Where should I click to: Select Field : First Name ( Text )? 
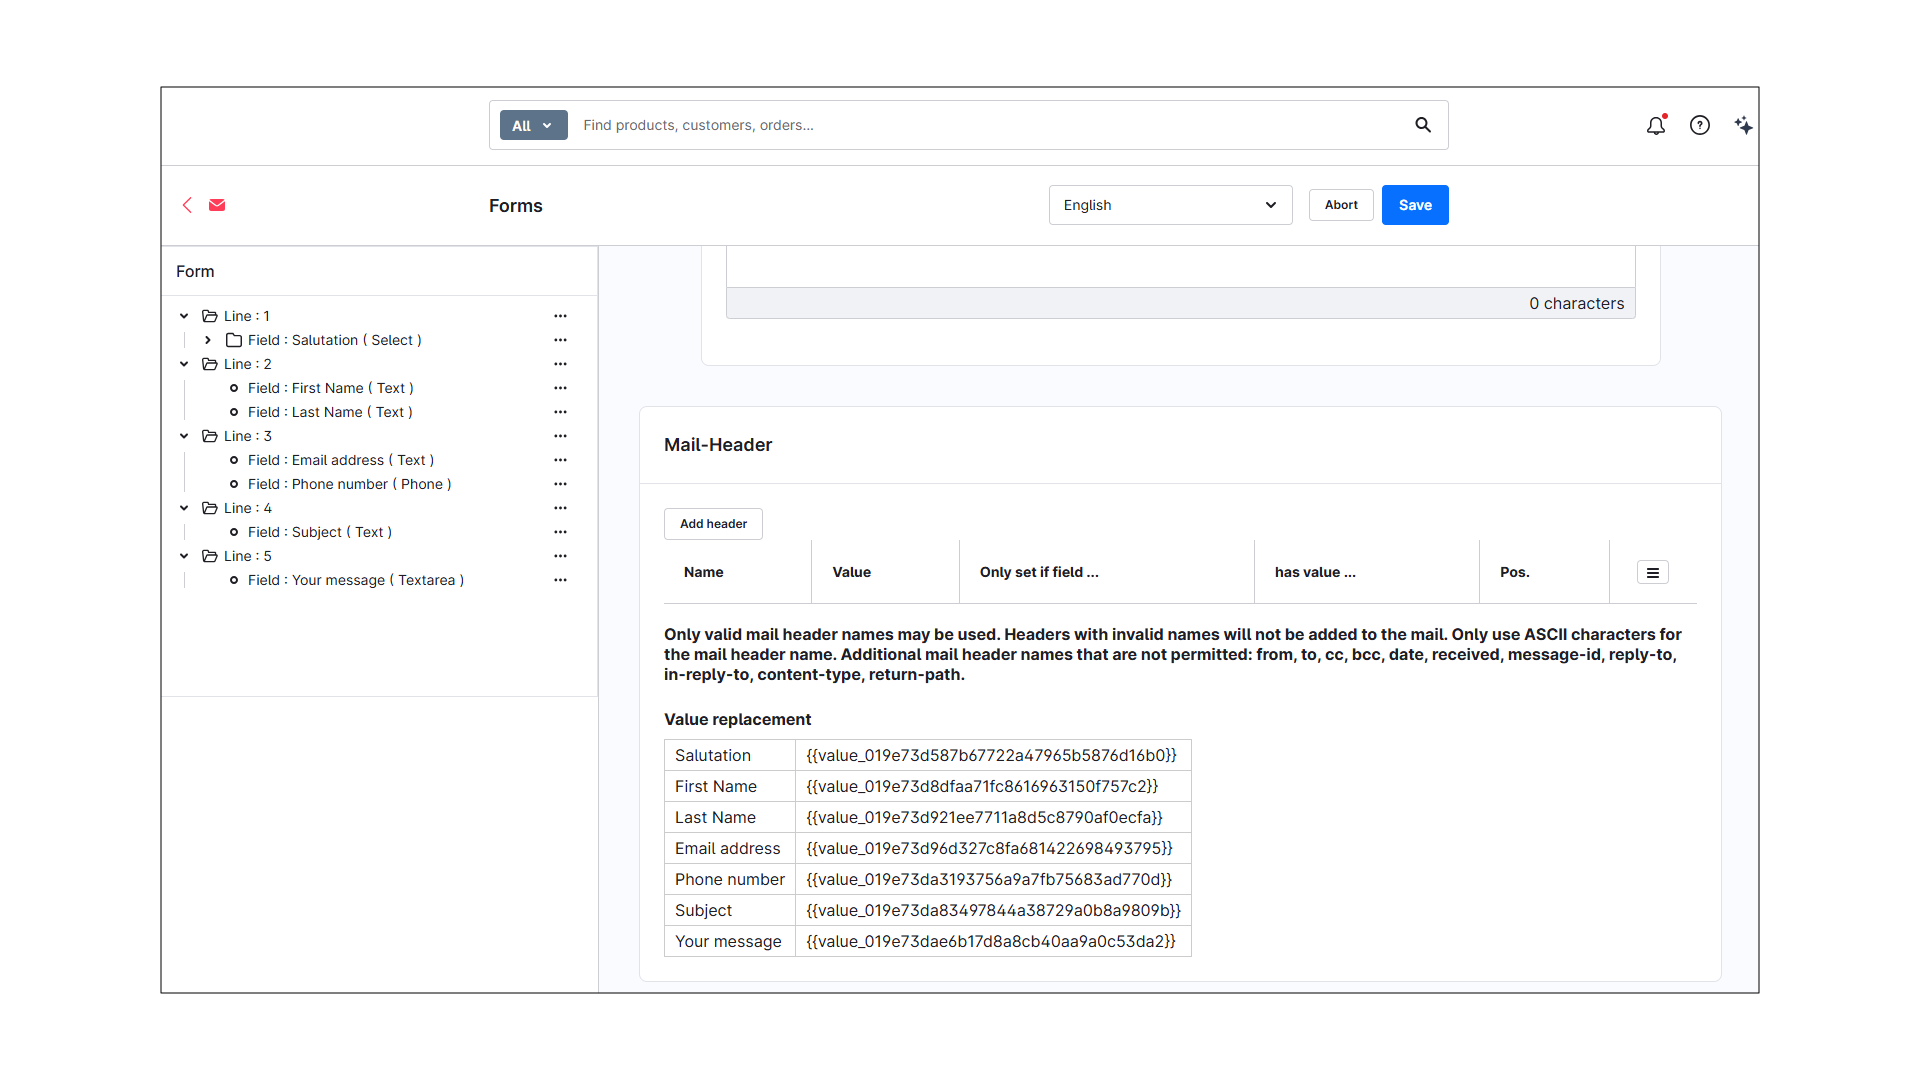tap(330, 388)
